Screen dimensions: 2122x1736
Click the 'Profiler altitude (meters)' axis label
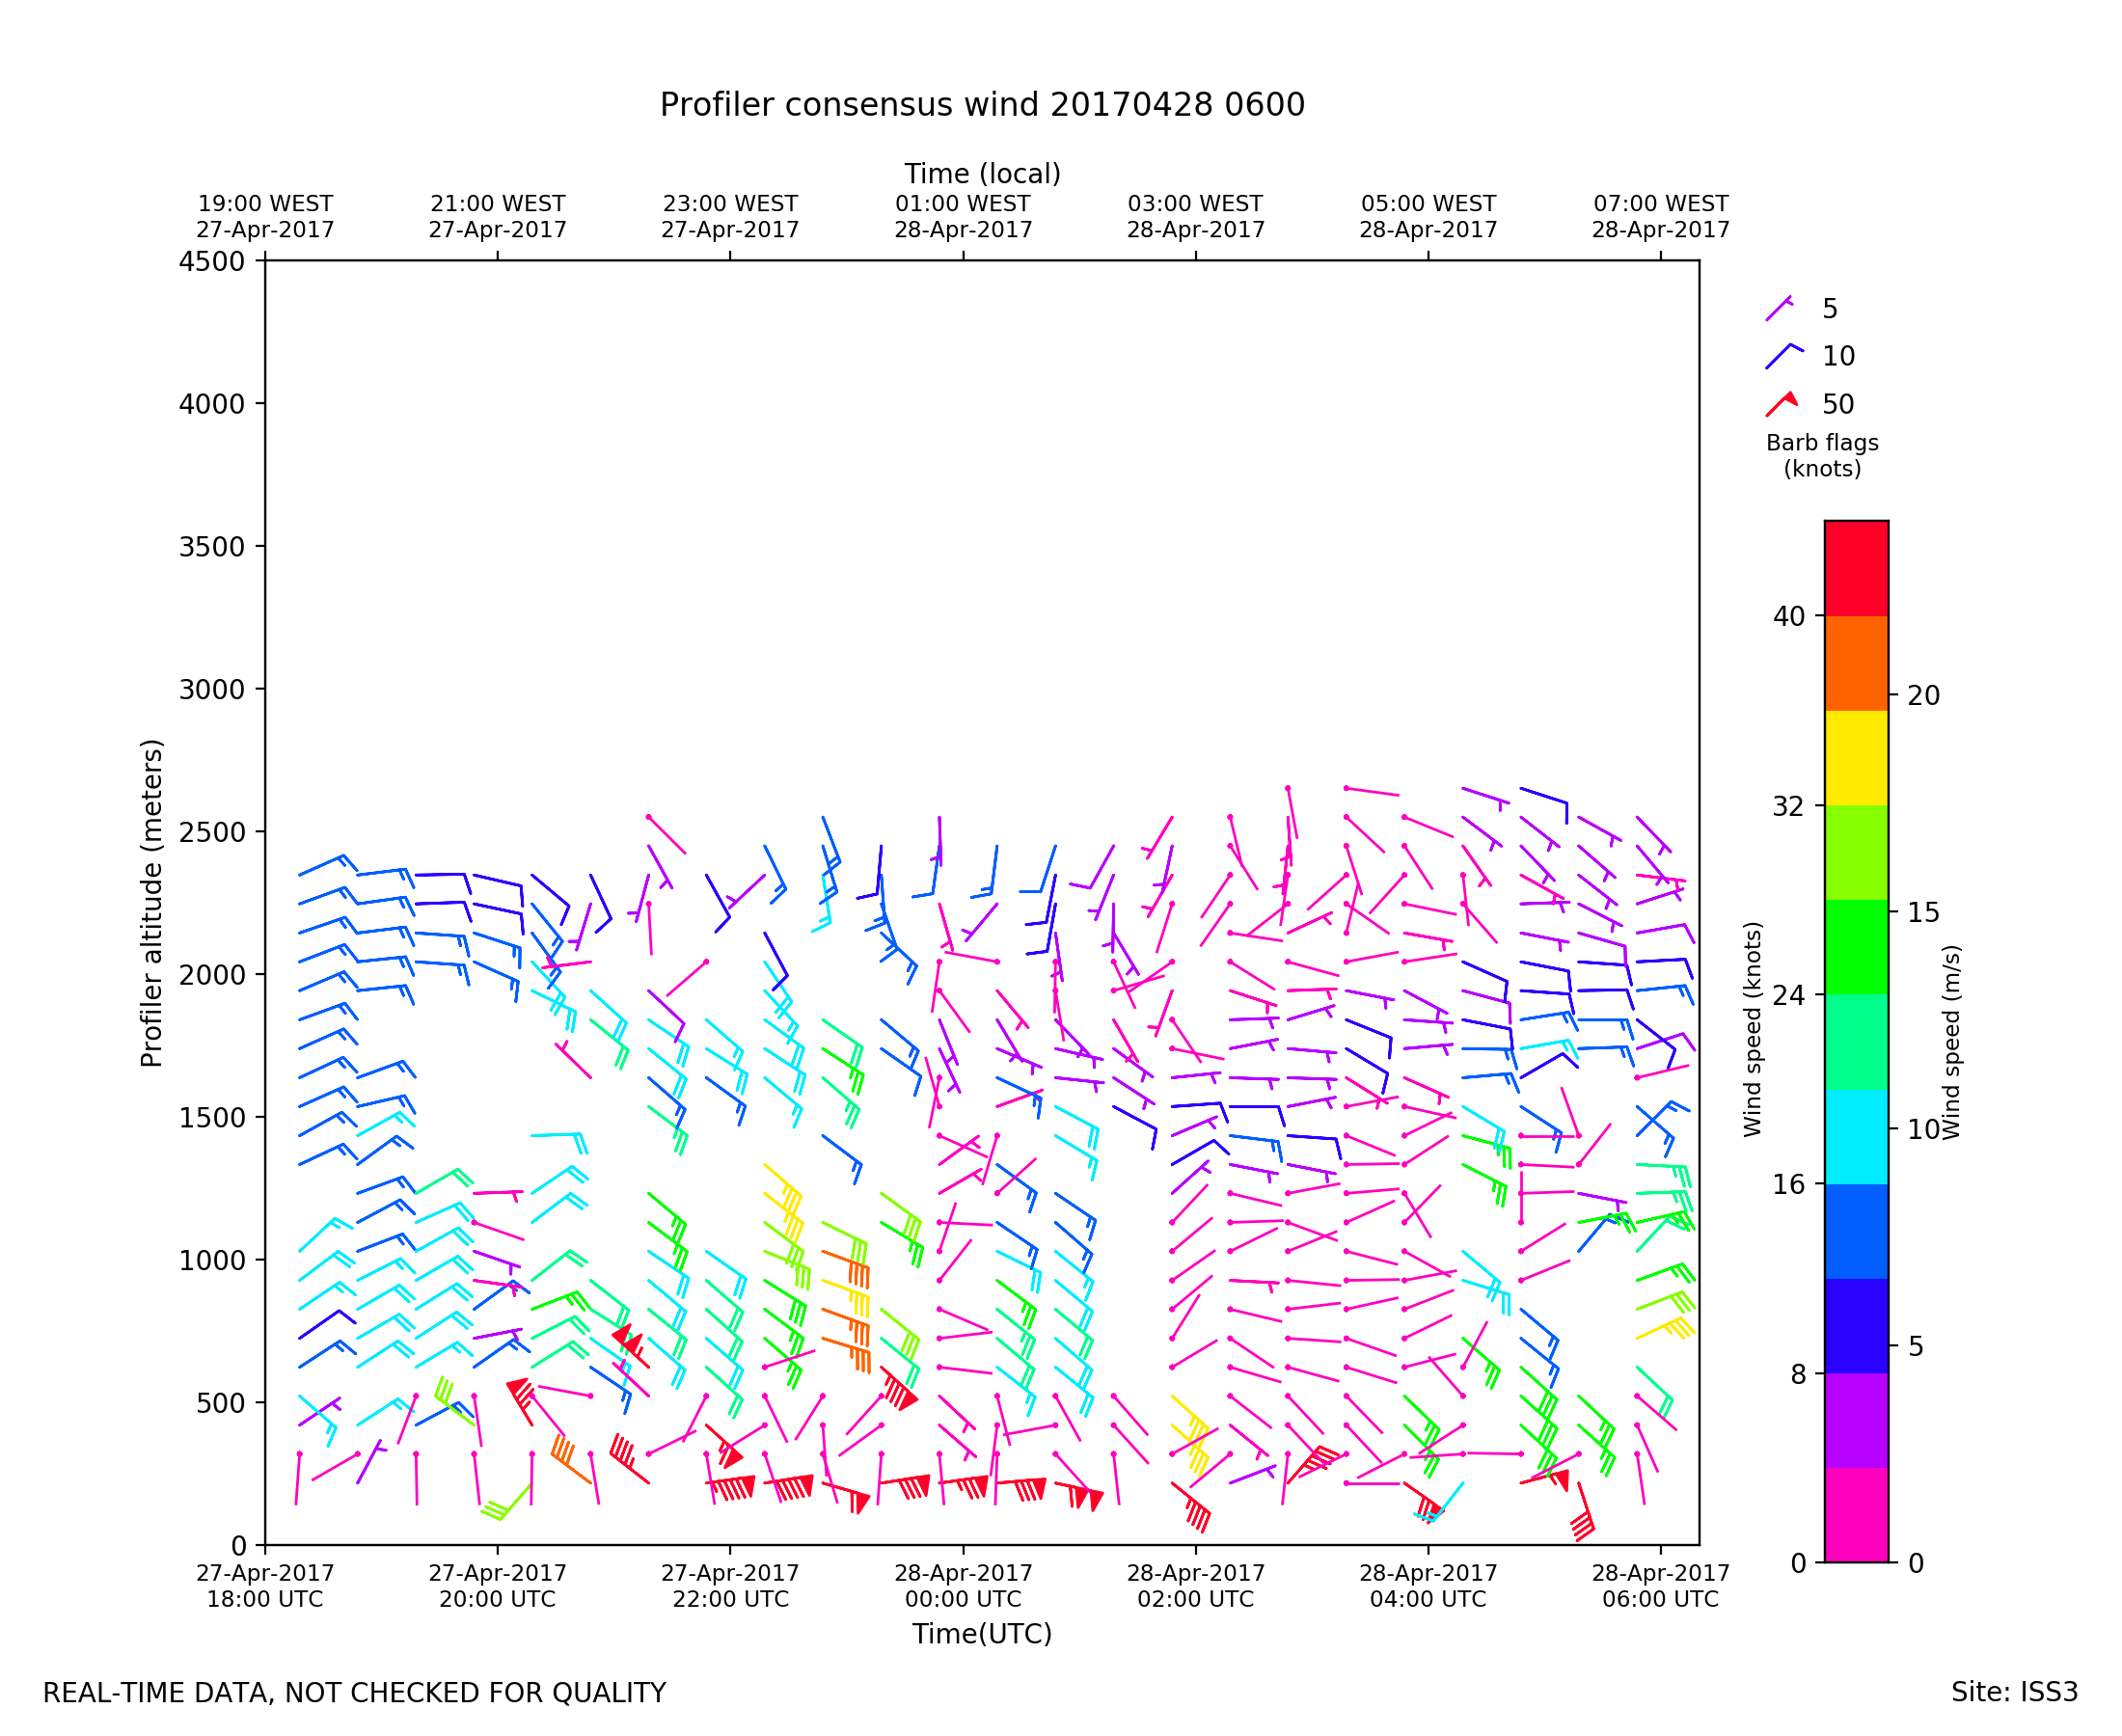click(x=152, y=903)
